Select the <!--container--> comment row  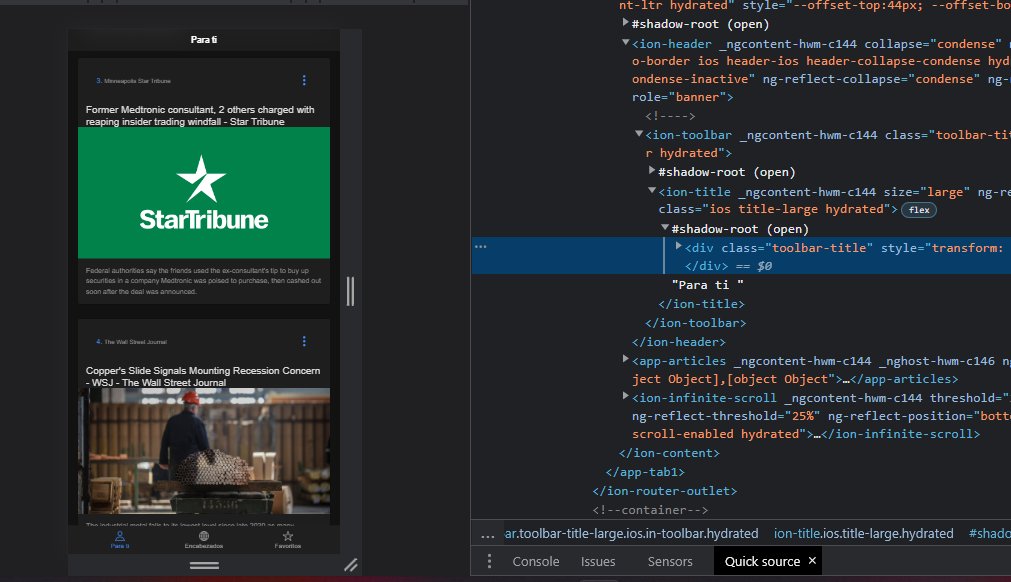coord(651,510)
